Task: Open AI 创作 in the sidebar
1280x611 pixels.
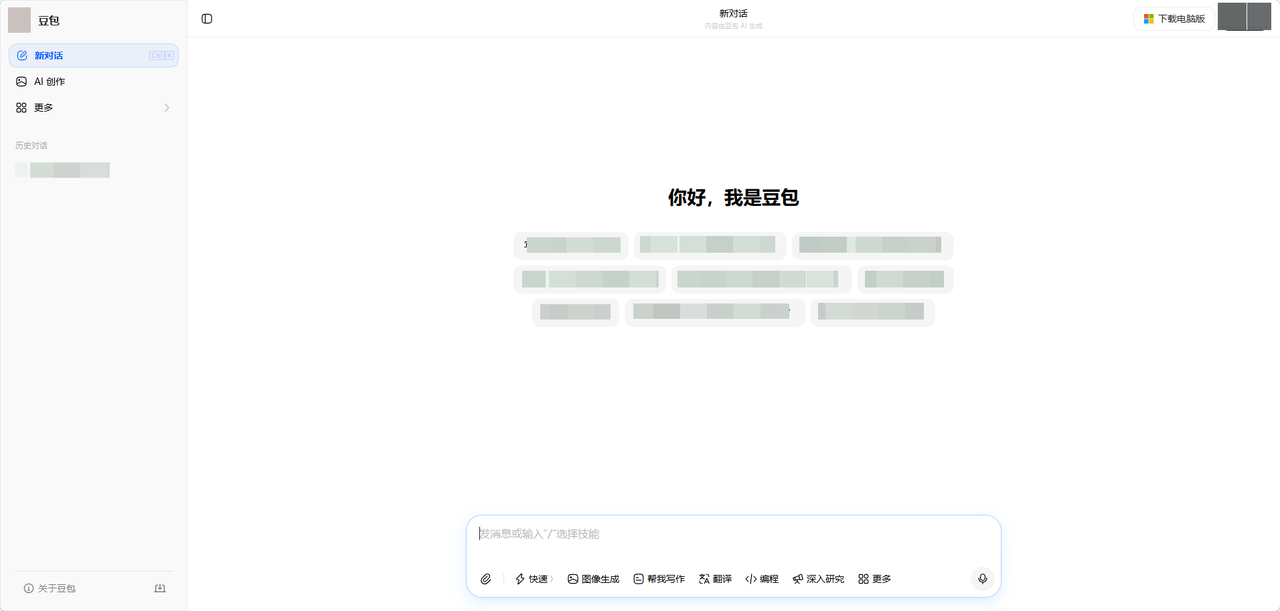Action: pos(94,82)
